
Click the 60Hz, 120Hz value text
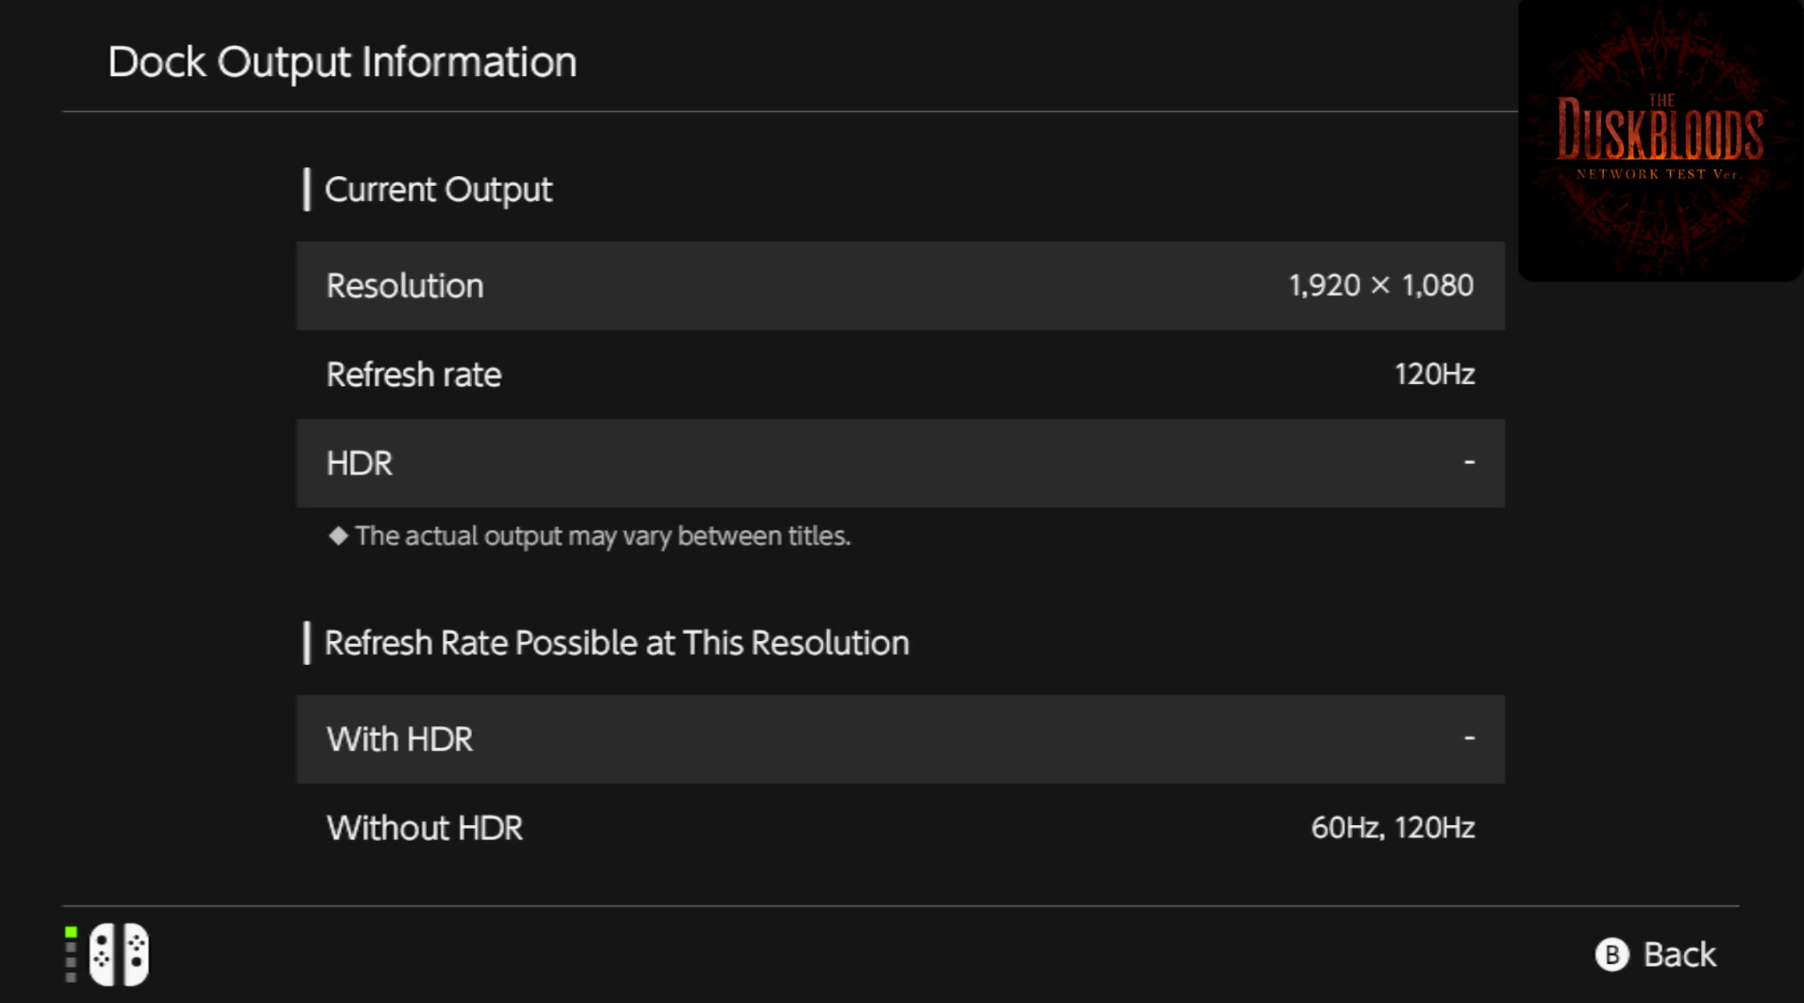(x=1392, y=828)
